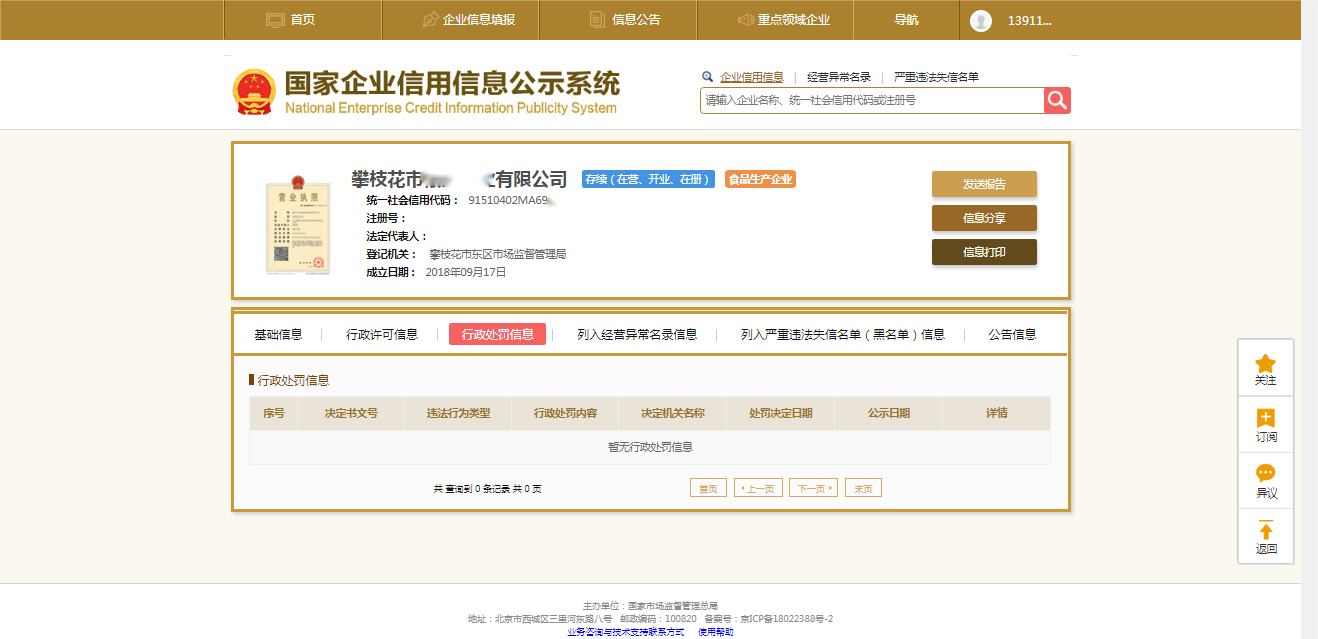Open 信息公告 in the top navigation
Viewport: 1318px width, 639px height.
click(625, 20)
